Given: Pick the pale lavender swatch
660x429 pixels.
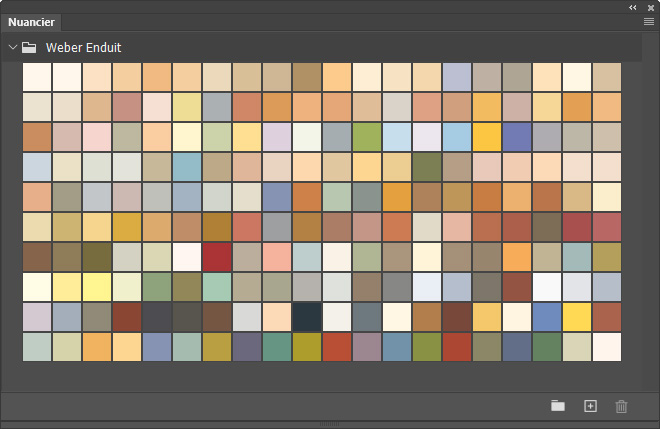Looking at the screenshot, I should (x=277, y=137).
